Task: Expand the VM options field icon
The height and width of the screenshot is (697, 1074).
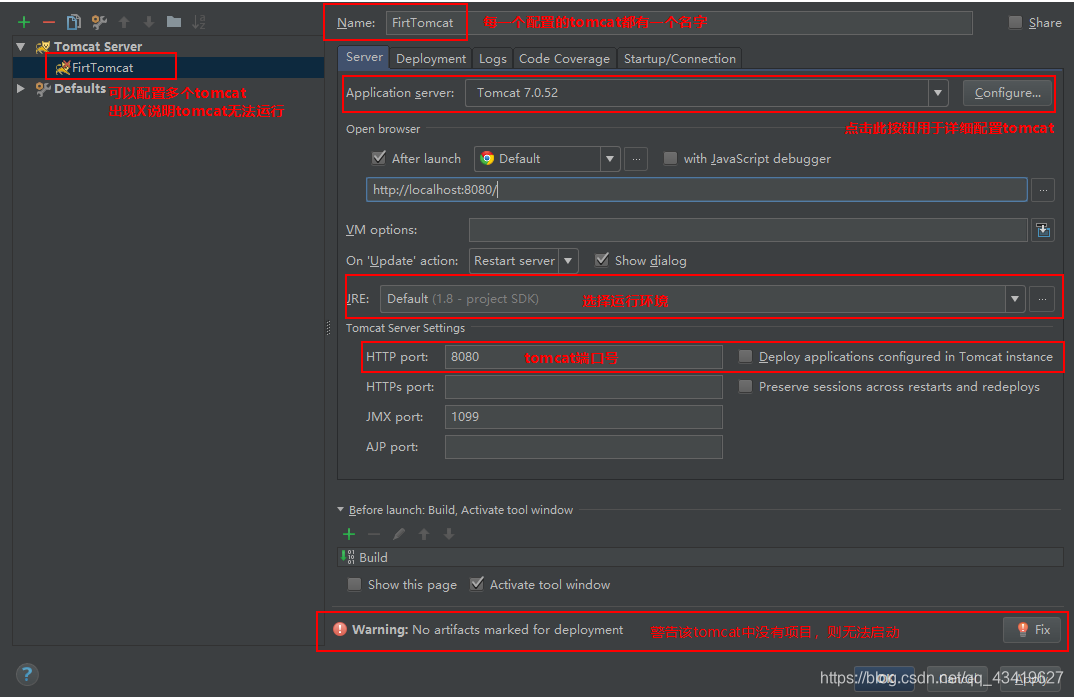Action: pos(1042,230)
